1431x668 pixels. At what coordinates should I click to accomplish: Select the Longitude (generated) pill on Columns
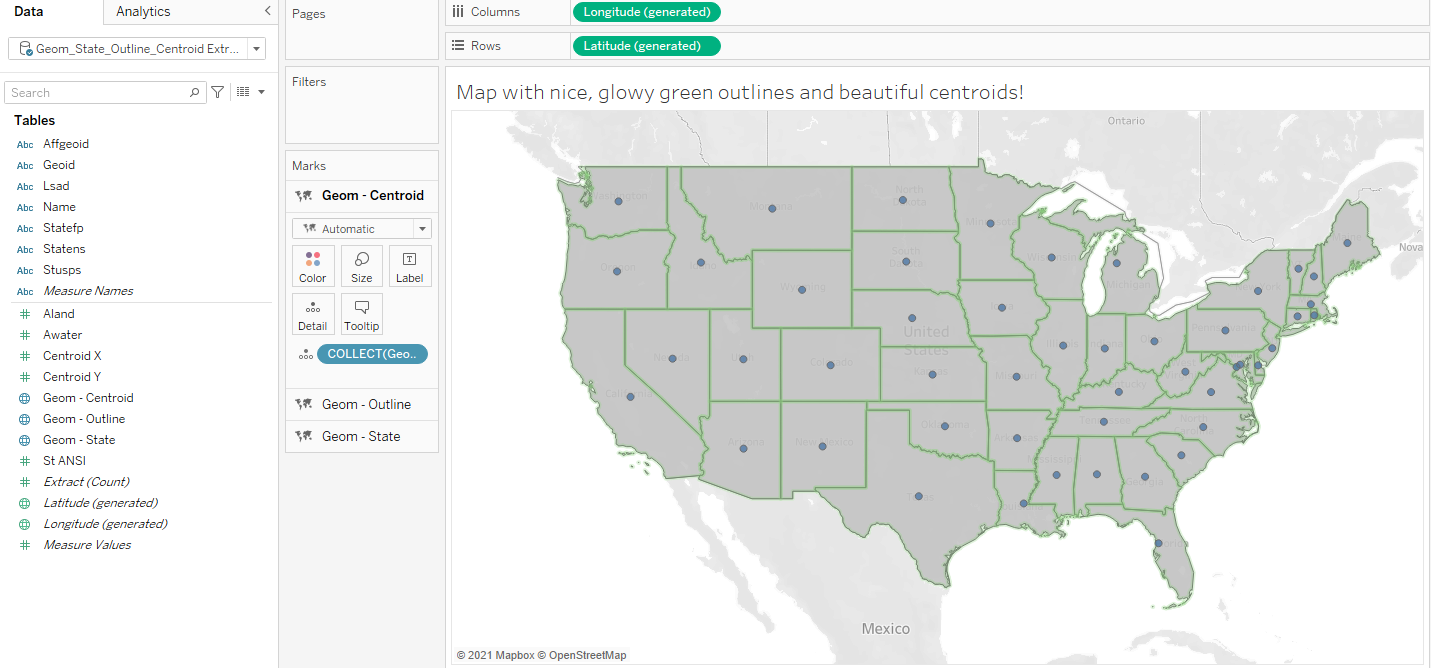pyautogui.click(x=646, y=12)
